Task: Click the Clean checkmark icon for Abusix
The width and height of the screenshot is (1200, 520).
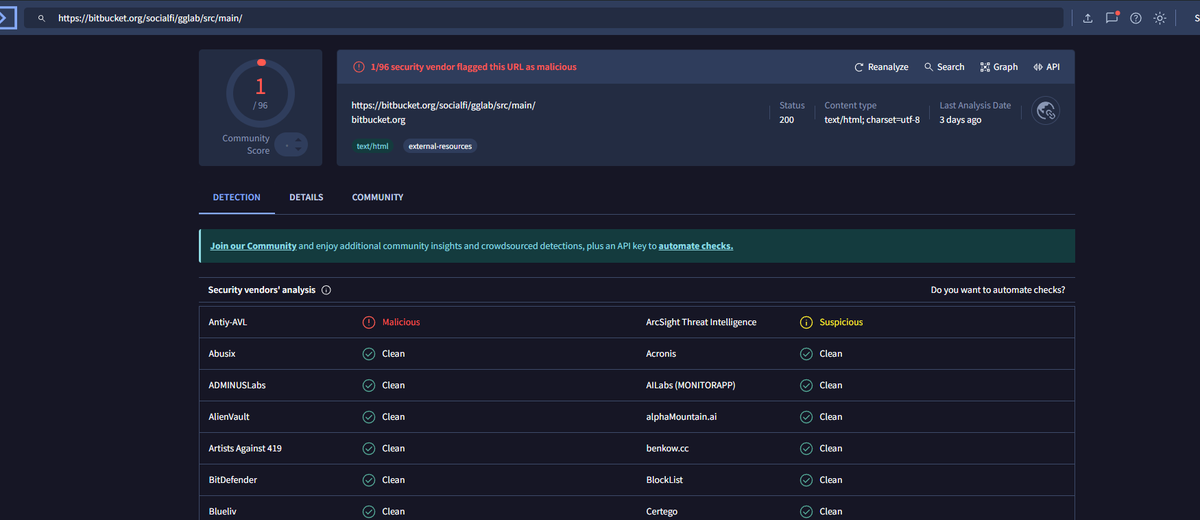Action: [x=369, y=354]
